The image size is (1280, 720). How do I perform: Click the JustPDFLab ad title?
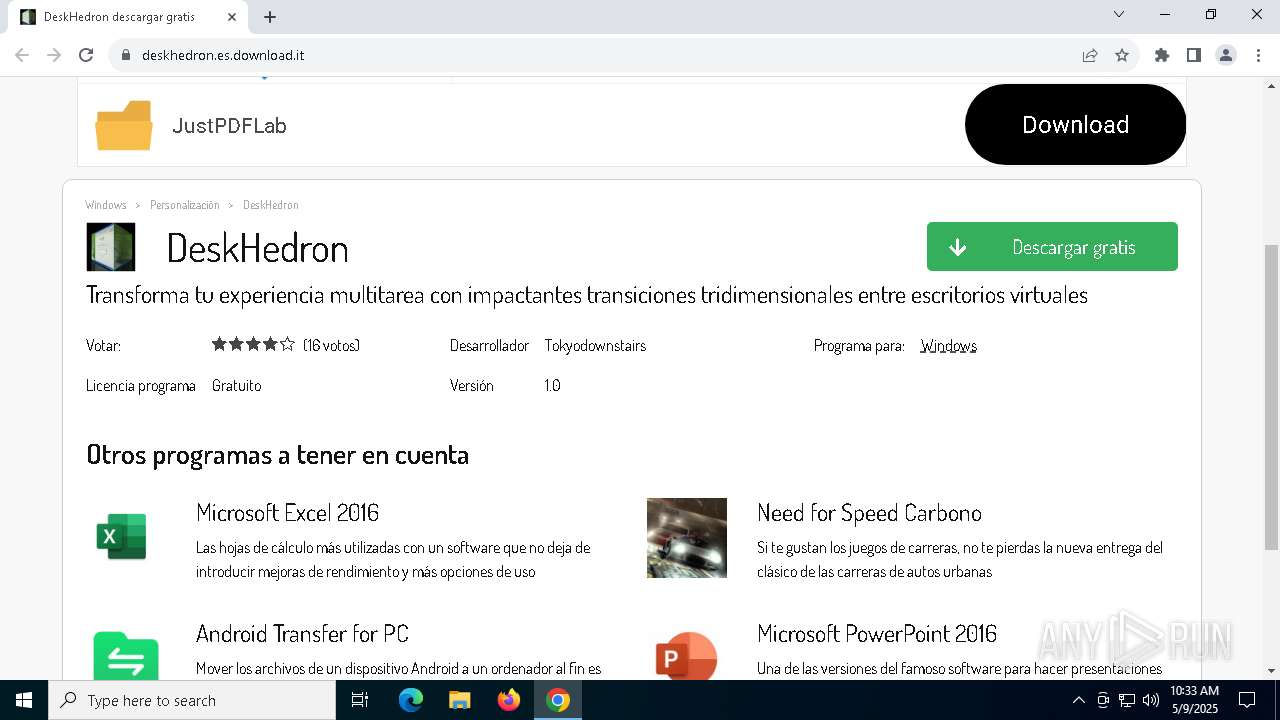[229, 126]
